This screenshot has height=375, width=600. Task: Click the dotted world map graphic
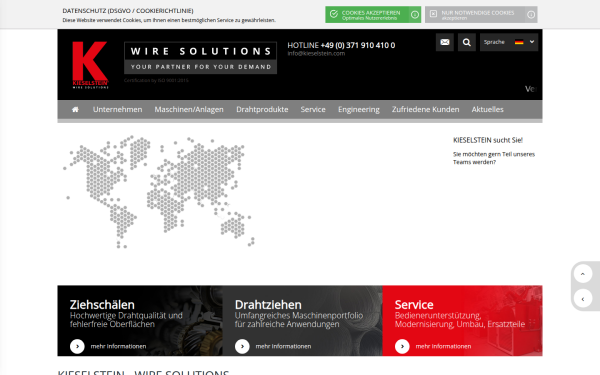click(x=159, y=191)
